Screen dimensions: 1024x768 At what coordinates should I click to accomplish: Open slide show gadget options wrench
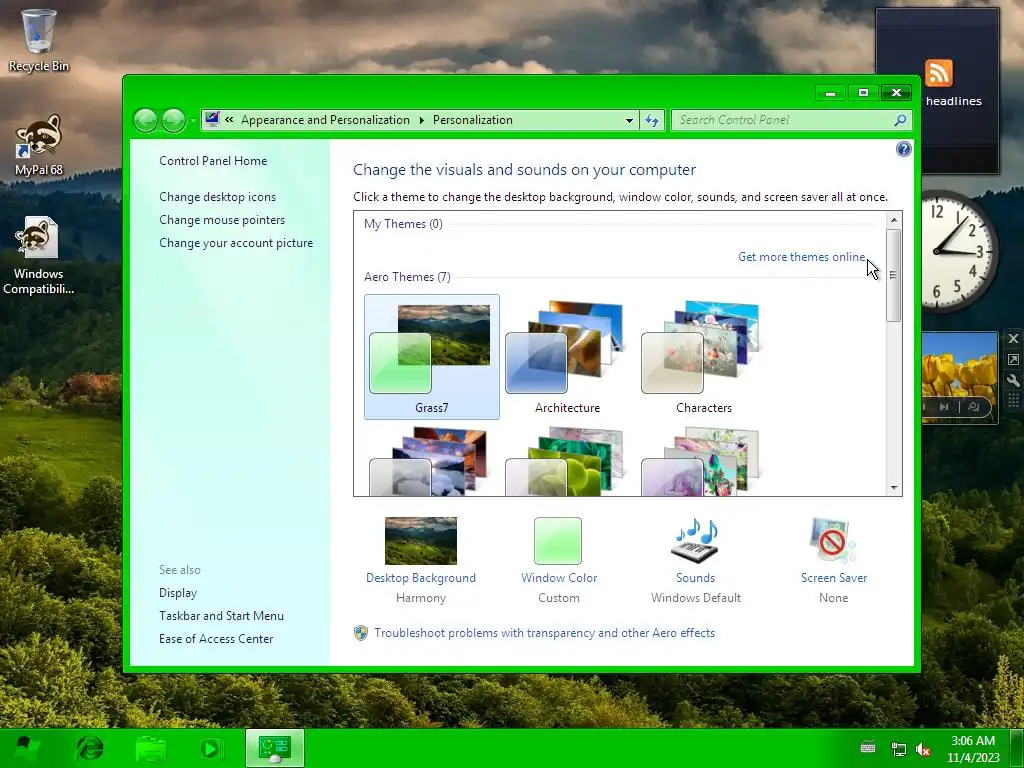tap(1013, 380)
